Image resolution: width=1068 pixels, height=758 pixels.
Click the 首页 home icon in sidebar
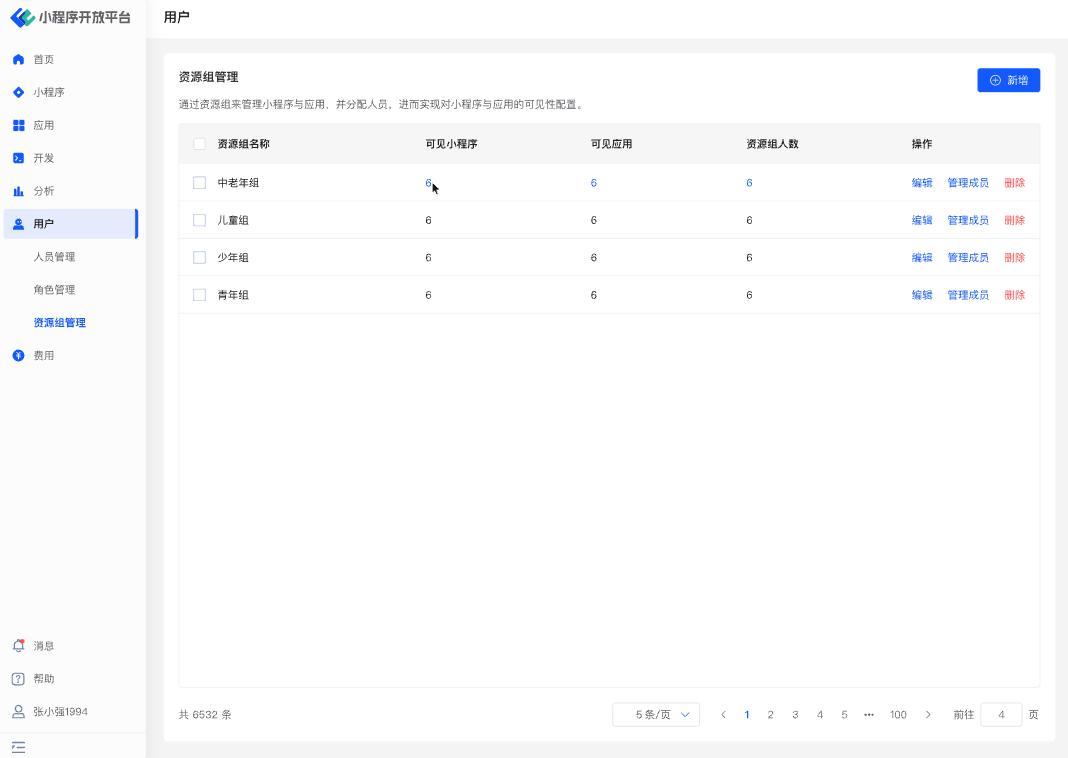18,60
